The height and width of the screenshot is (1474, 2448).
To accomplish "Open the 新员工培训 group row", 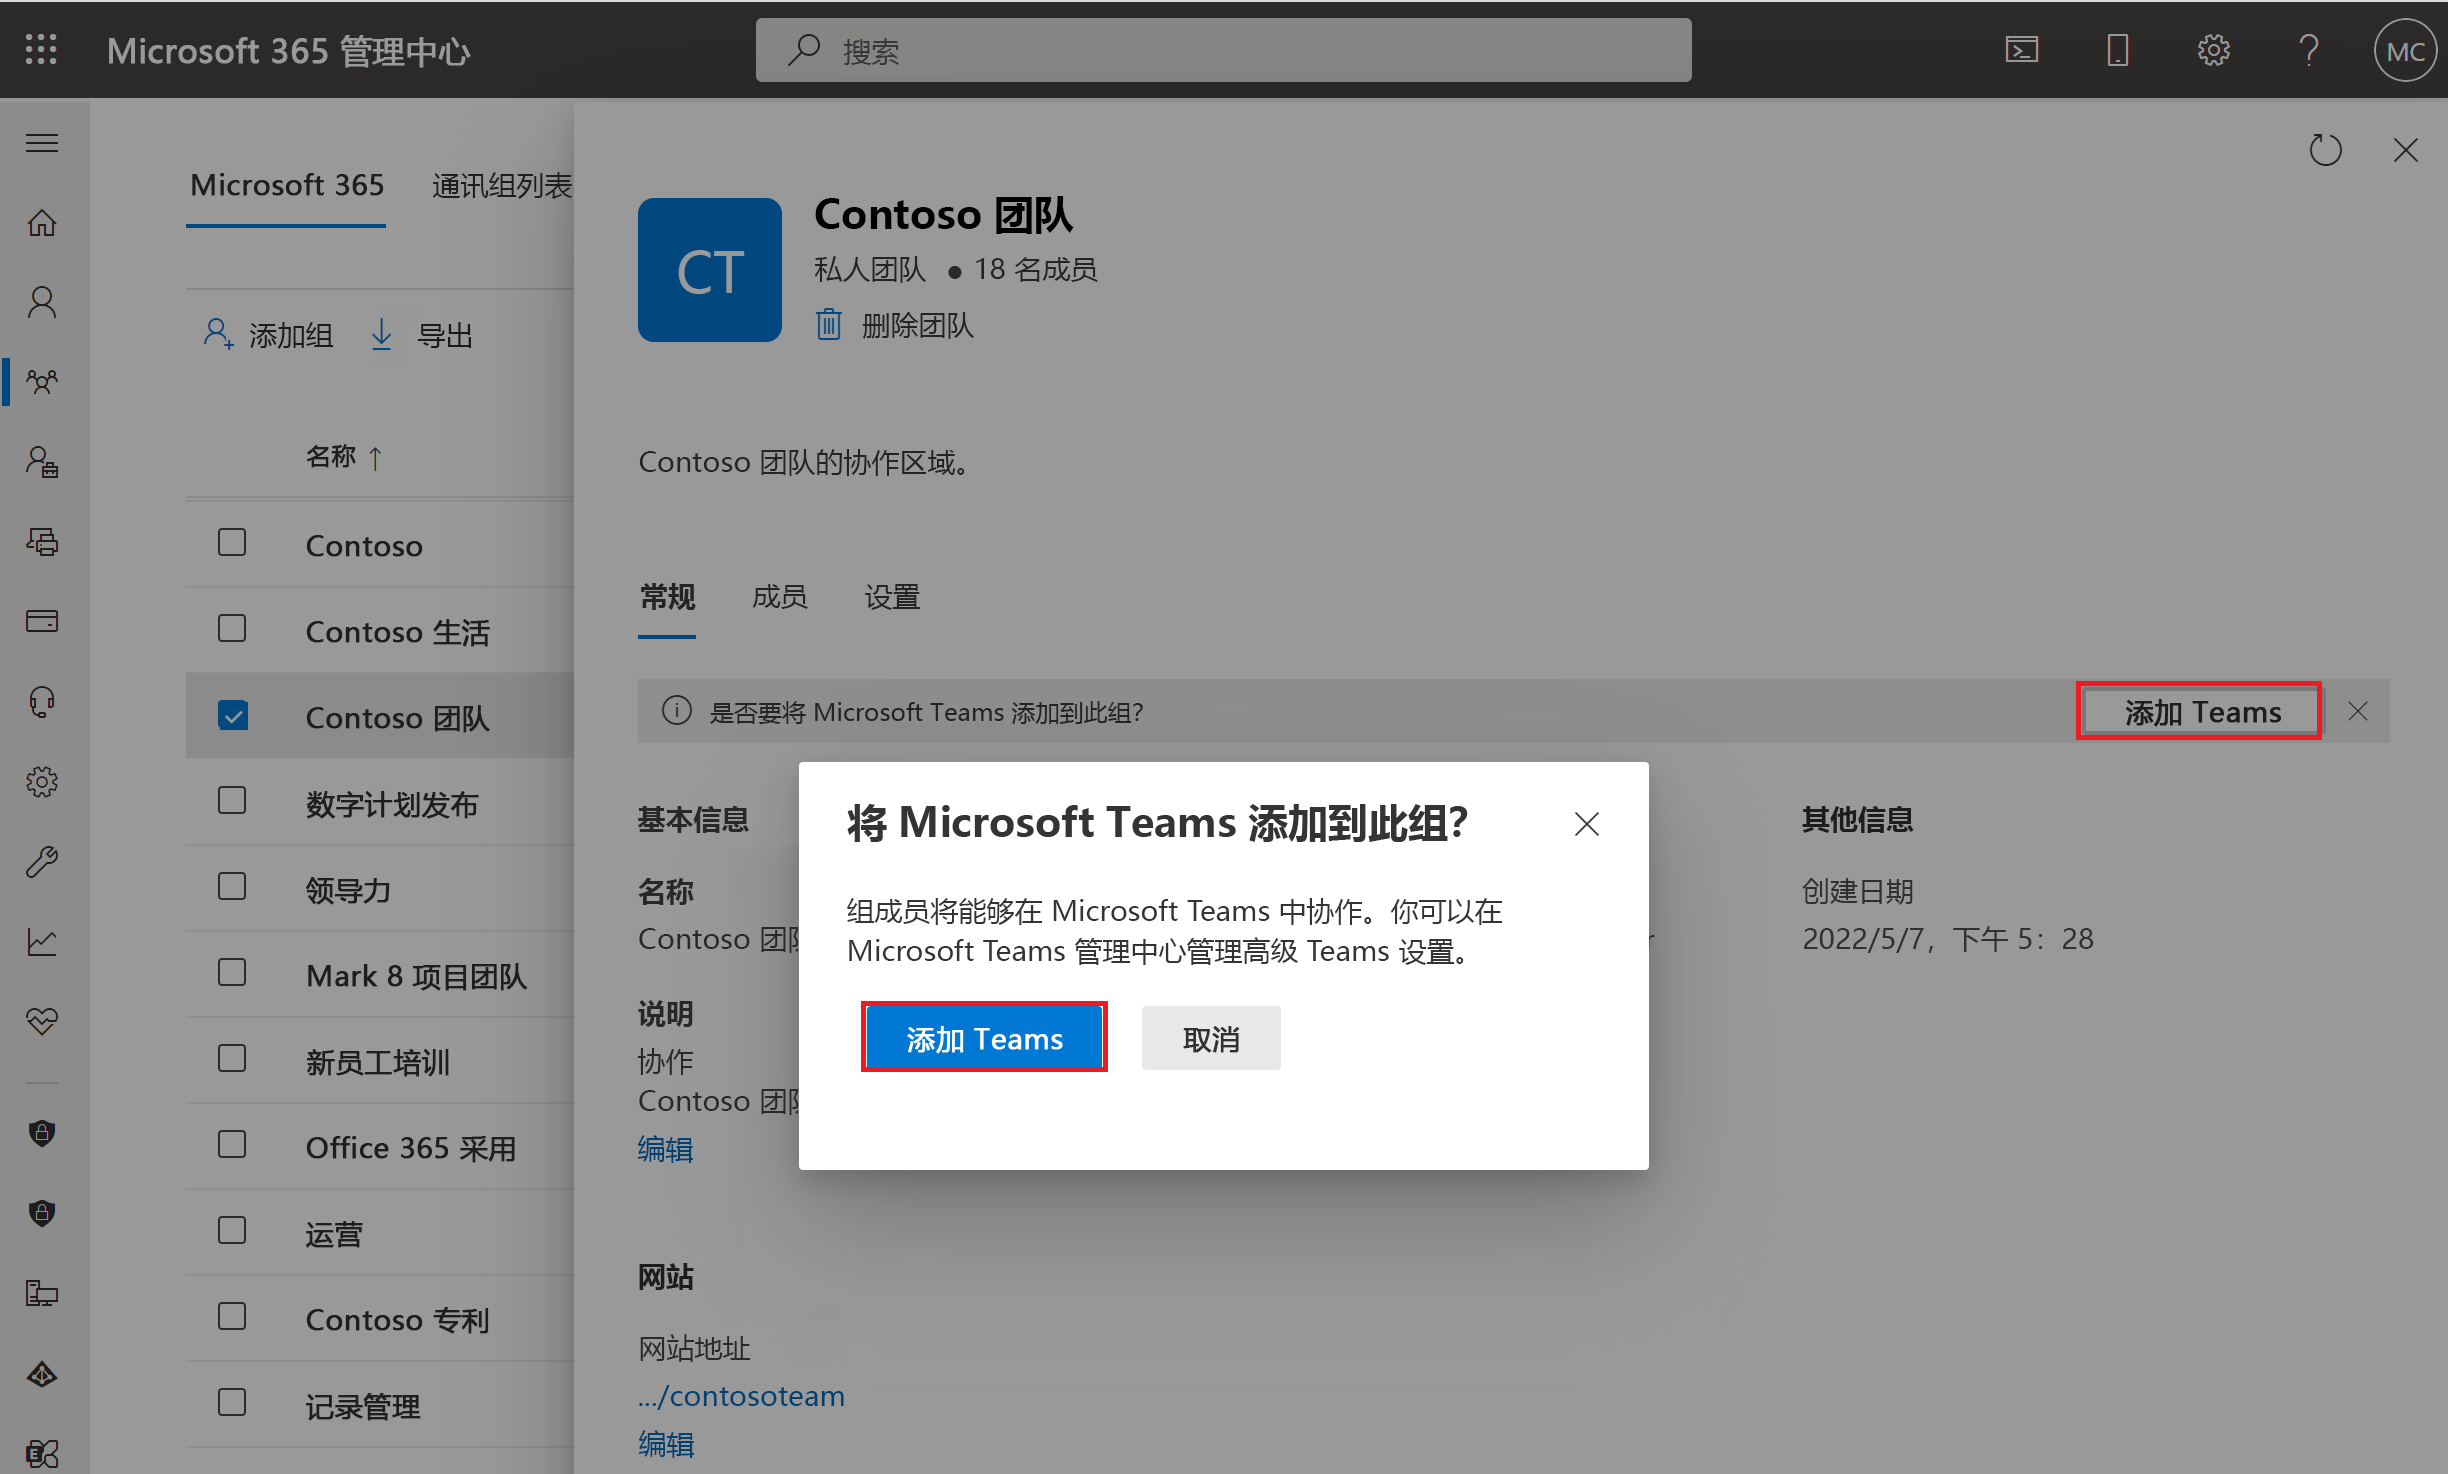I will coord(380,1061).
